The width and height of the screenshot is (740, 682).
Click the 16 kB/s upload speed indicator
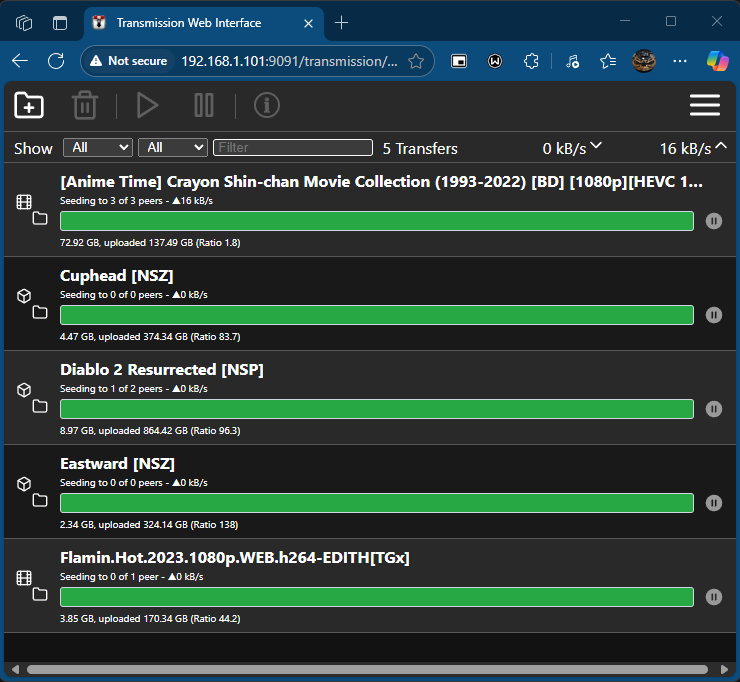click(693, 148)
